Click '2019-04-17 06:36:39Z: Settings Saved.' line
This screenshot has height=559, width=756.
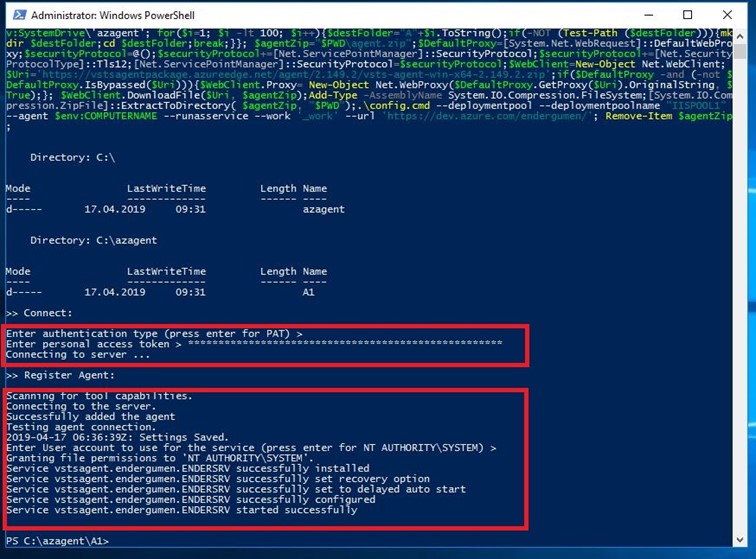coord(117,437)
